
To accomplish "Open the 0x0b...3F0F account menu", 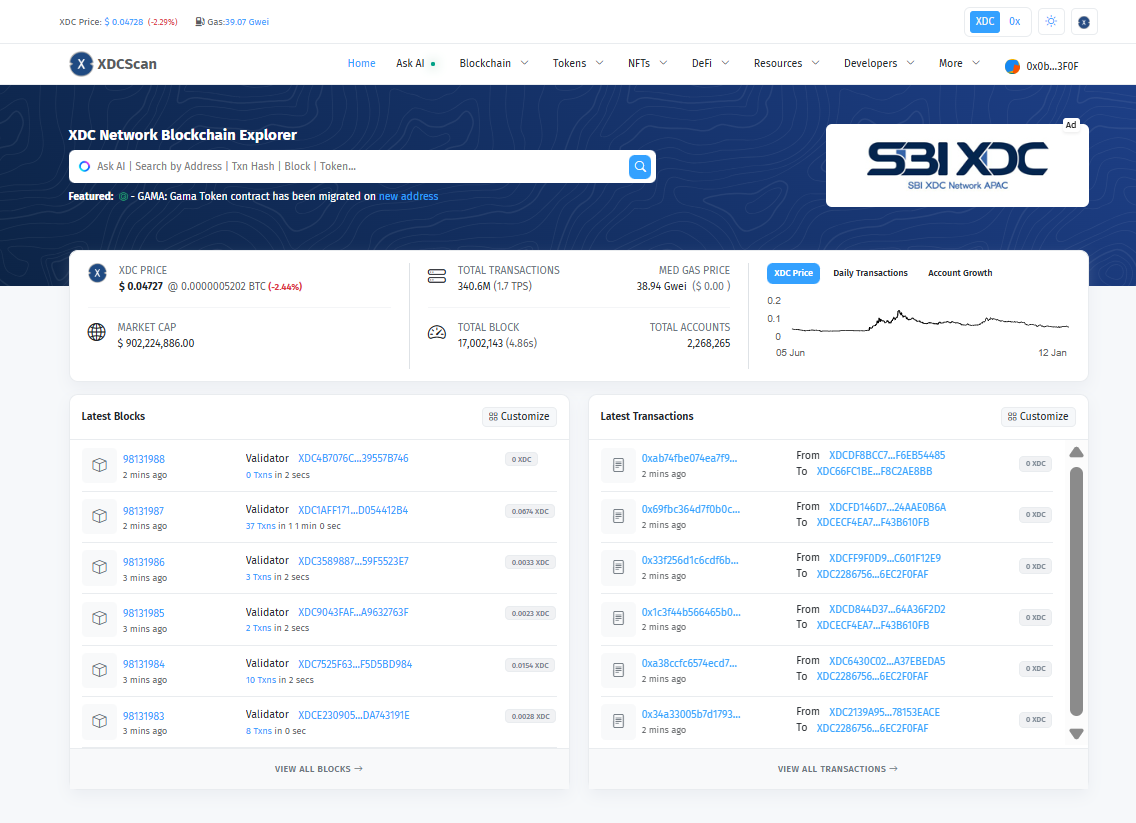I will click(1042, 67).
